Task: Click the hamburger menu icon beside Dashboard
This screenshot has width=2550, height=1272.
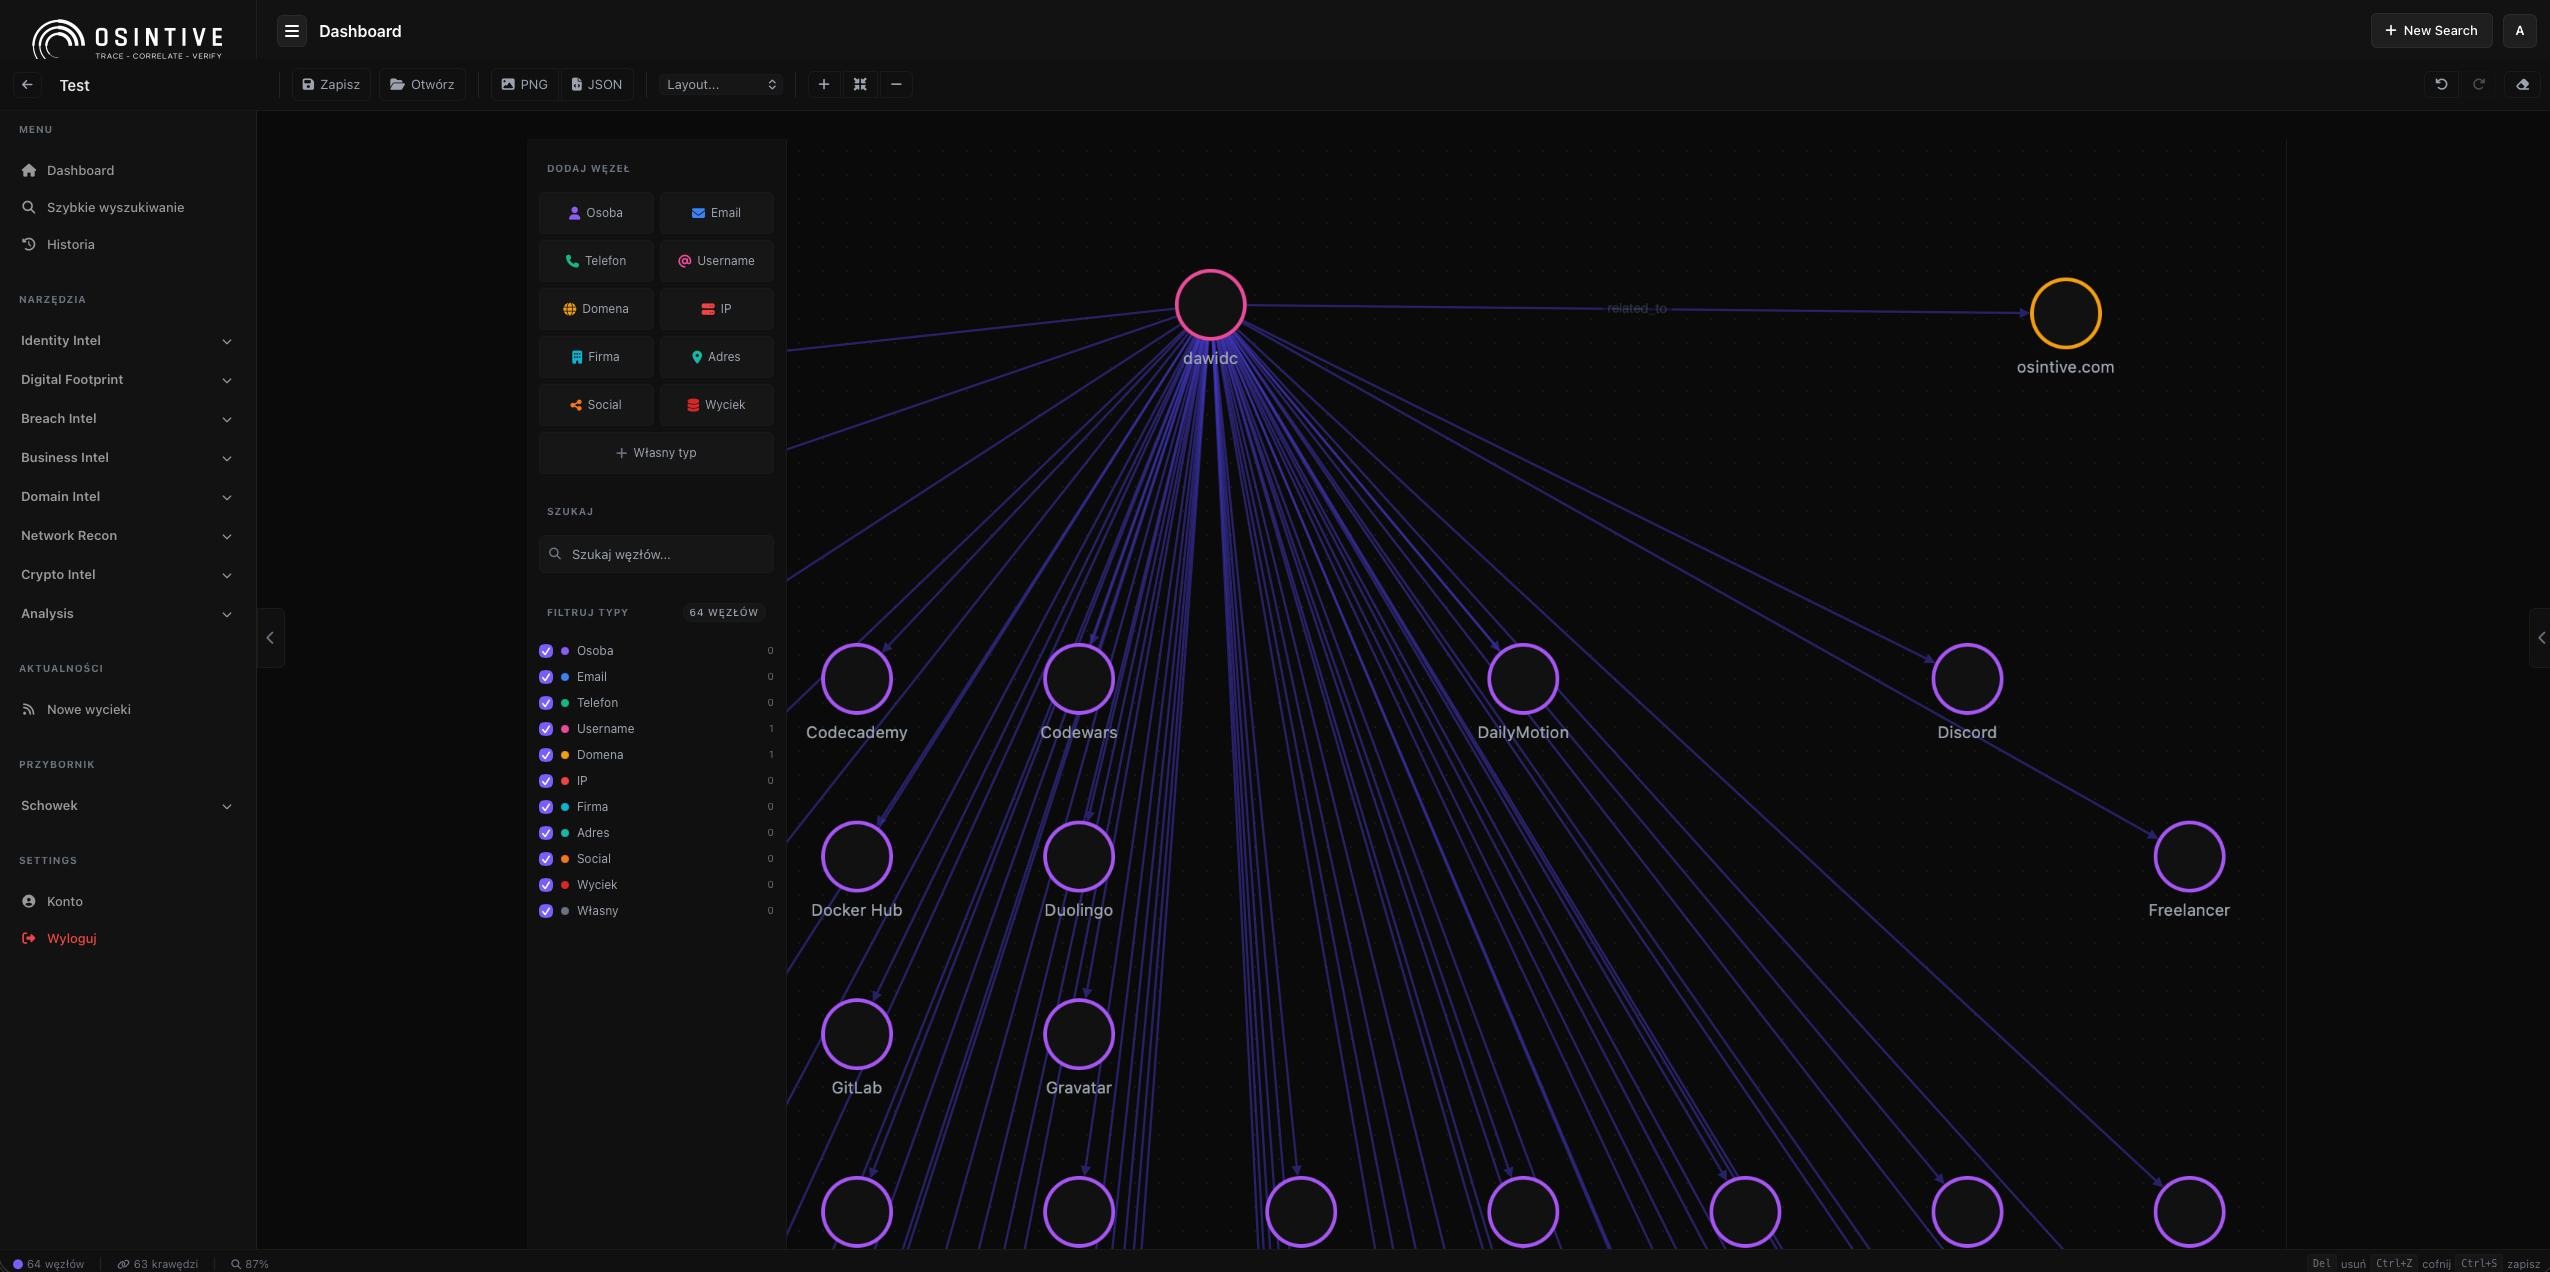Action: [291, 31]
